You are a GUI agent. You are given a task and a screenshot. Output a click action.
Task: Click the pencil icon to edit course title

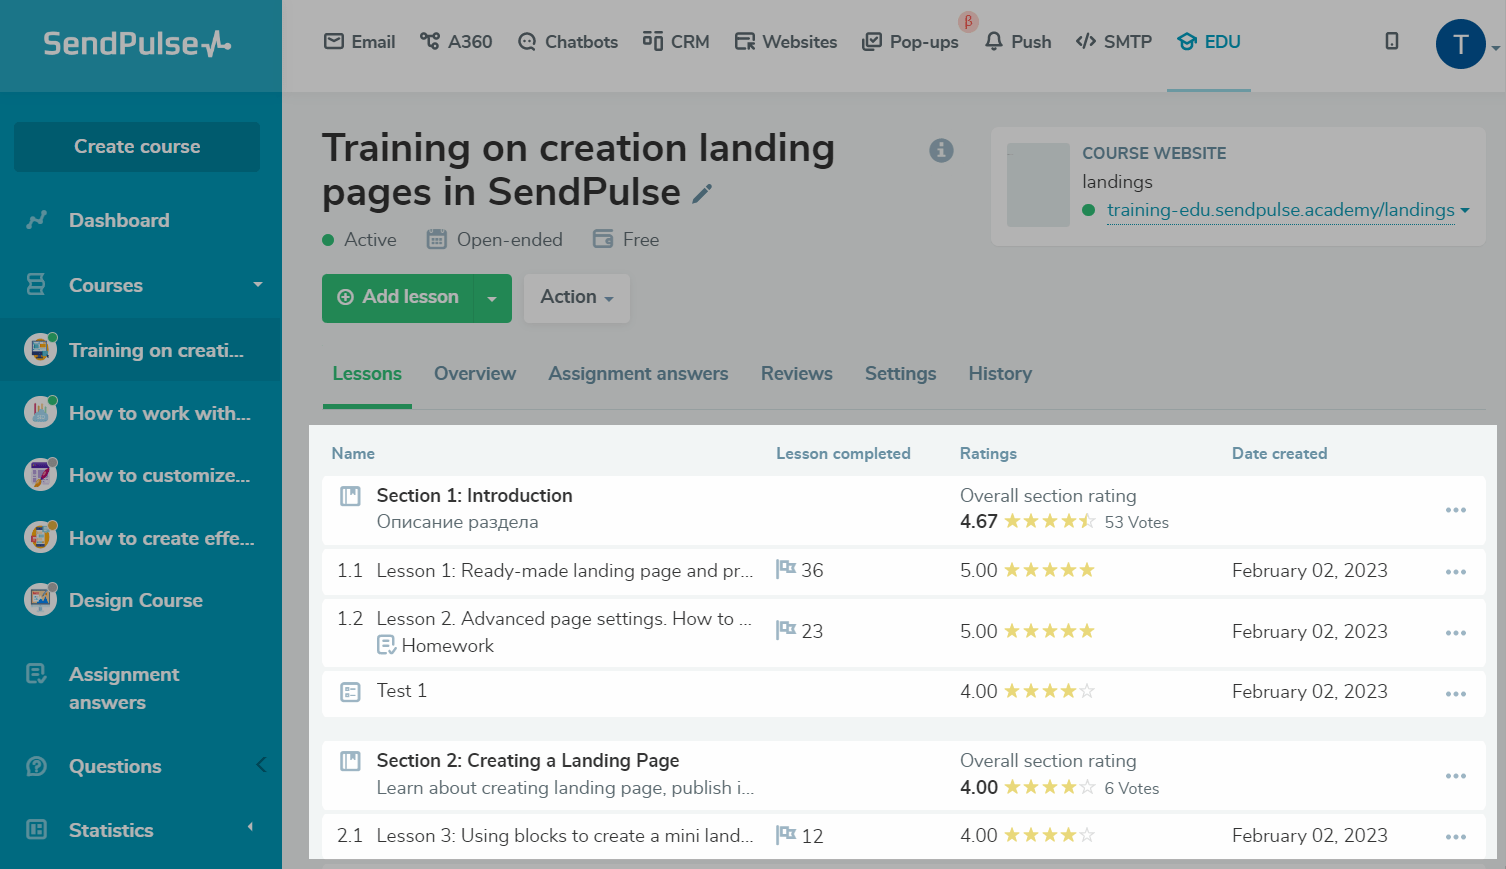click(703, 194)
